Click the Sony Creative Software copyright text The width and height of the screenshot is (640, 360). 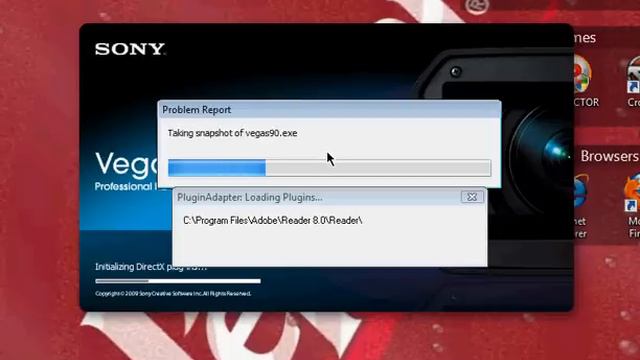pos(173,293)
